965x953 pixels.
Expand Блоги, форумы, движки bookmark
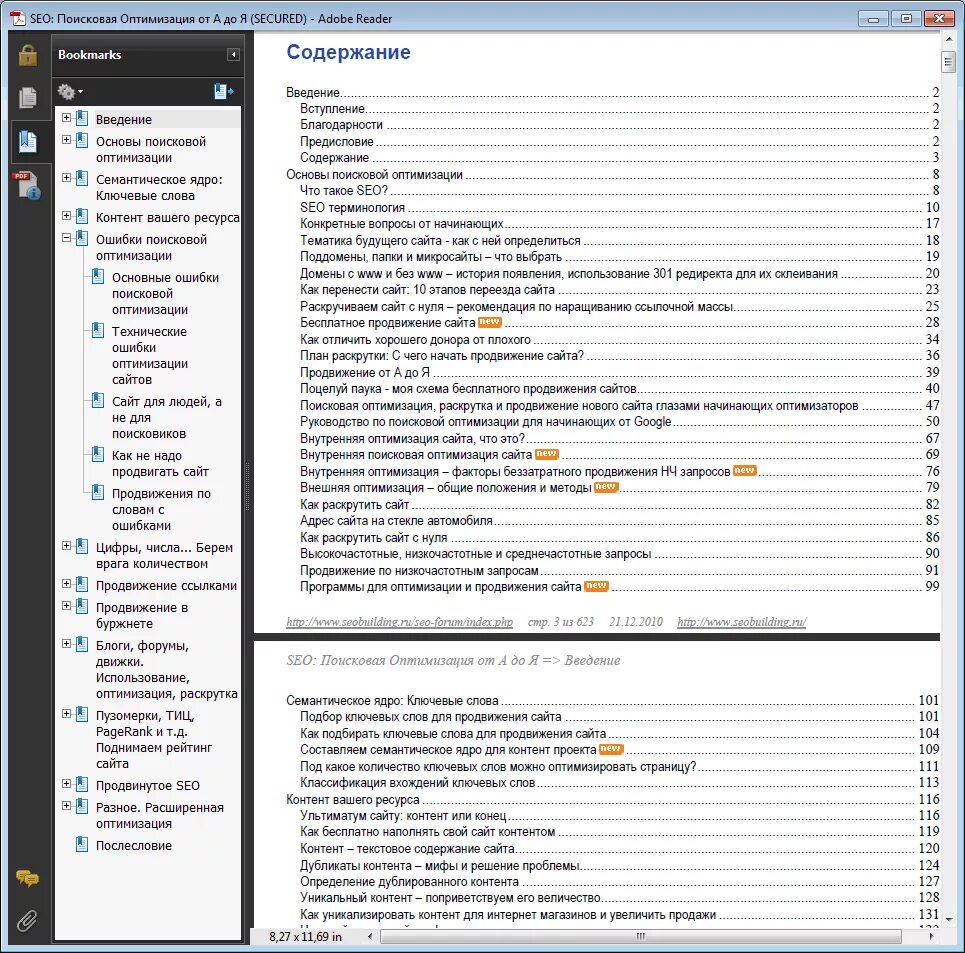coord(66,644)
